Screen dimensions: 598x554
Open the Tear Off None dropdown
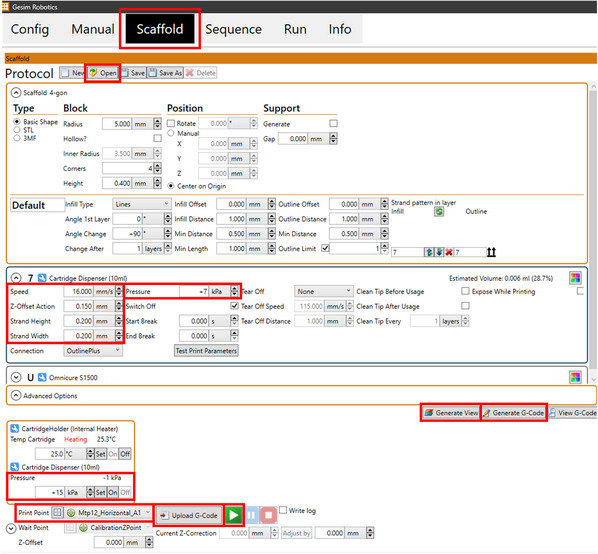click(323, 292)
